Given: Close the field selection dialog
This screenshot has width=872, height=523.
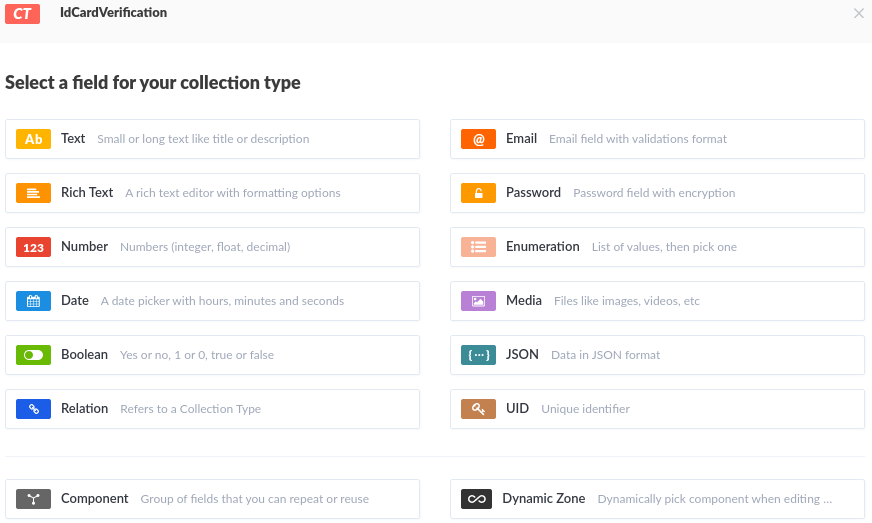Looking at the screenshot, I should tap(858, 13).
